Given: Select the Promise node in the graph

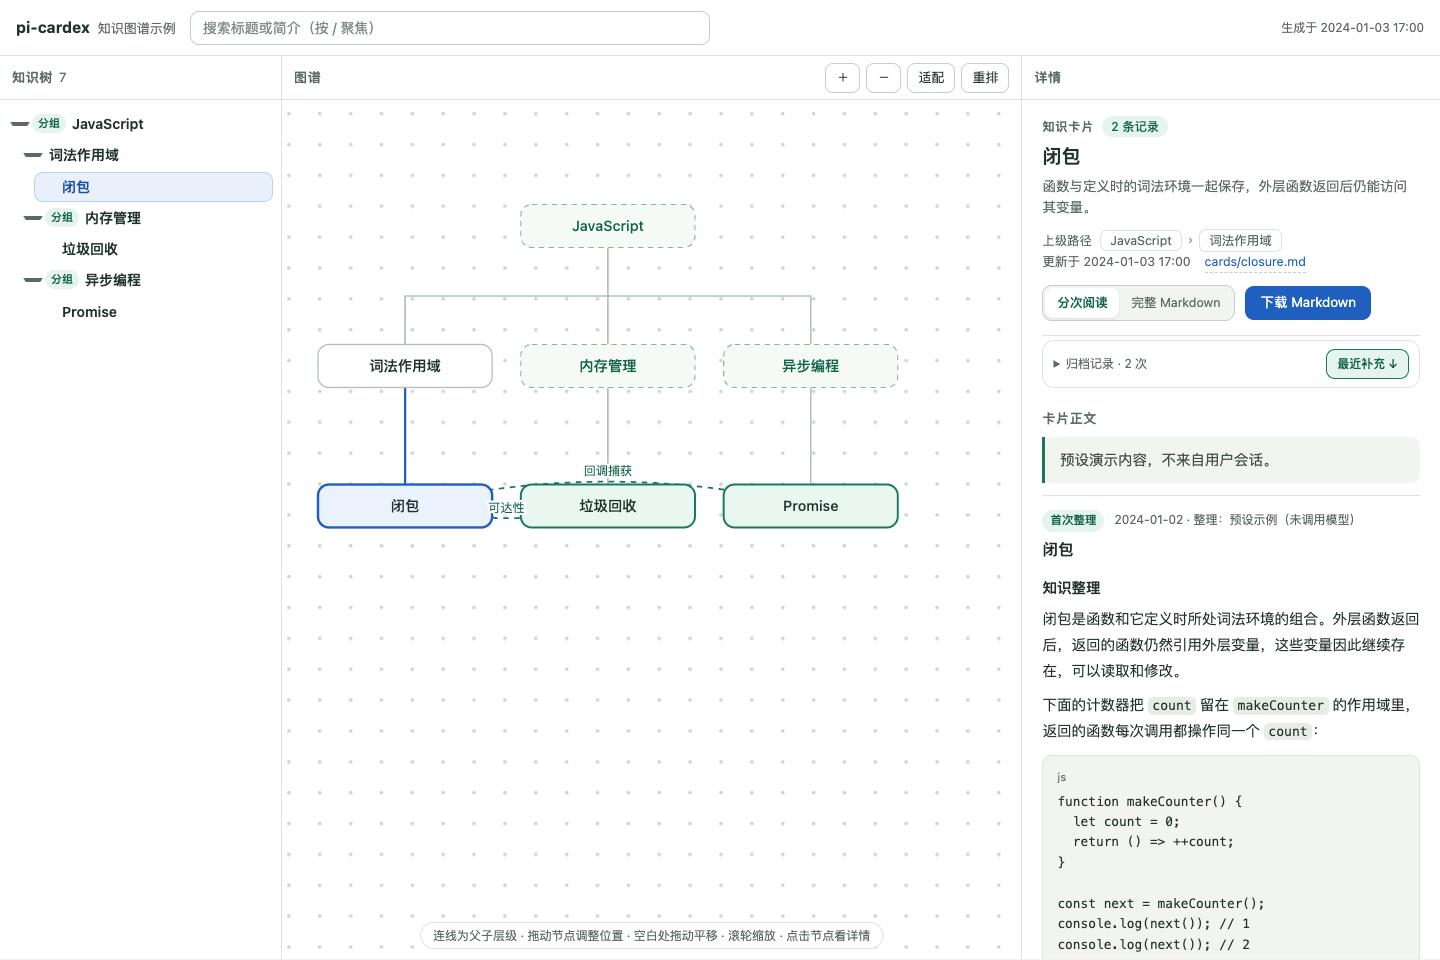Looking at the screenshot, I should tap(811, 506).
